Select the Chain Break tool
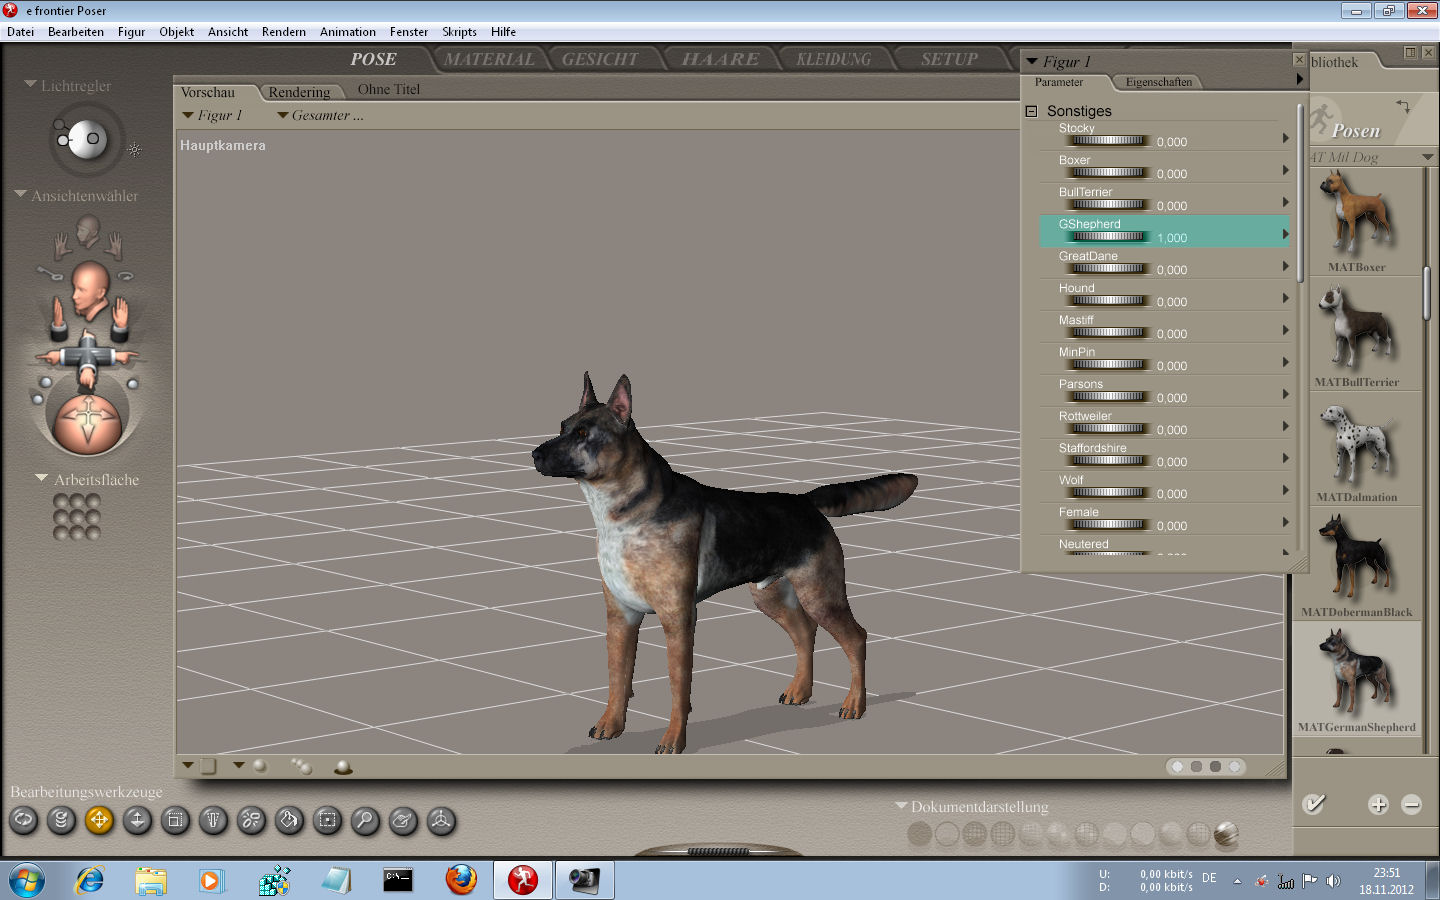The height and width of the screenshot is (900, 1440). click(251, 821)
